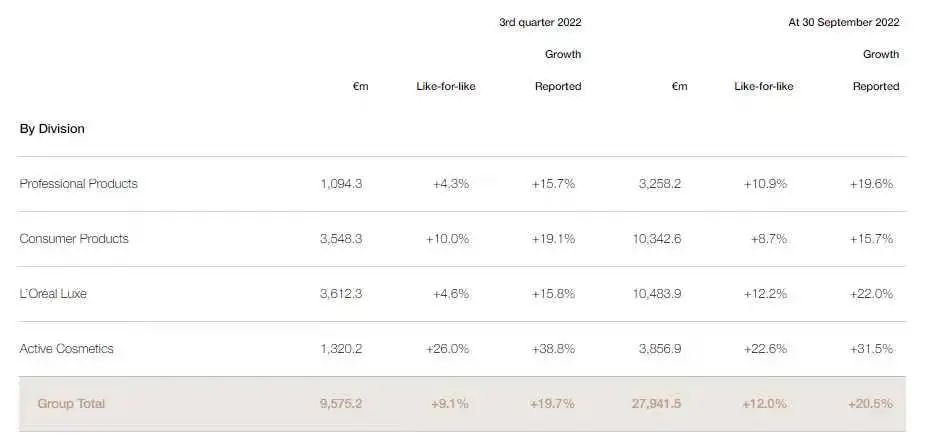Click the +20.5% Group Total reported value
The image size is (933, 442).
point(870,404)
